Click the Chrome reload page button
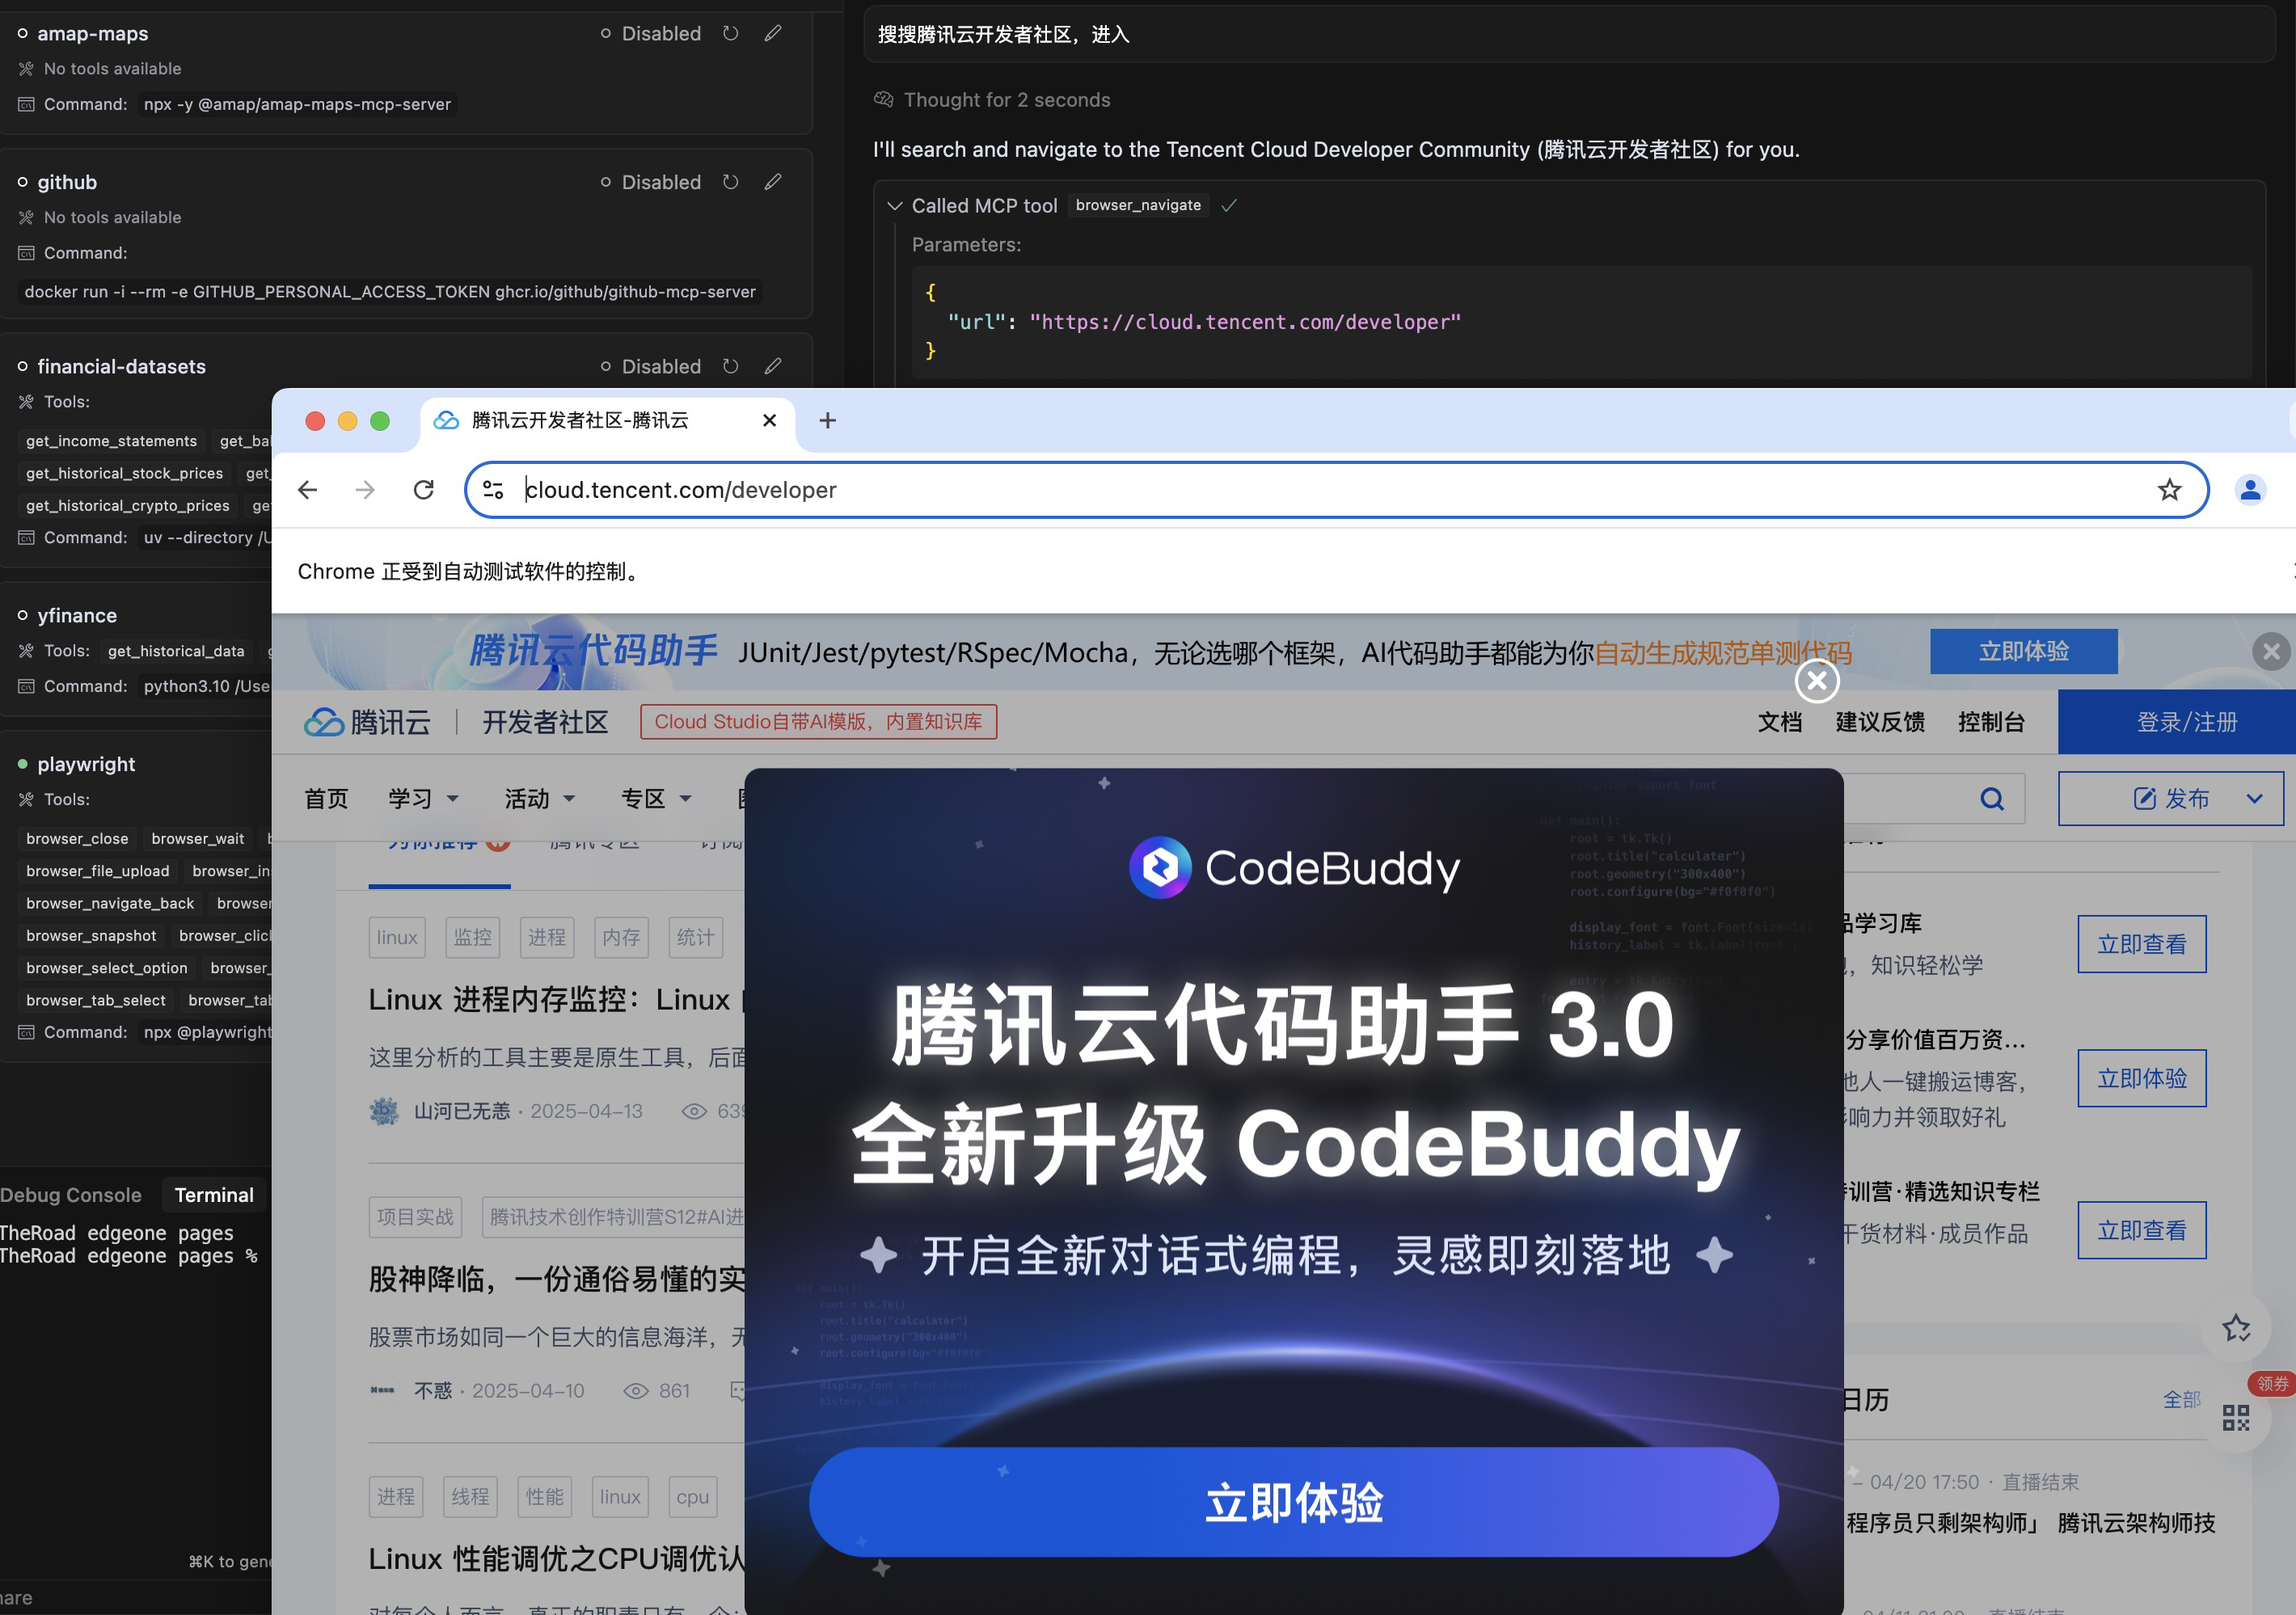2296x1615 pixels. point(424,490)
